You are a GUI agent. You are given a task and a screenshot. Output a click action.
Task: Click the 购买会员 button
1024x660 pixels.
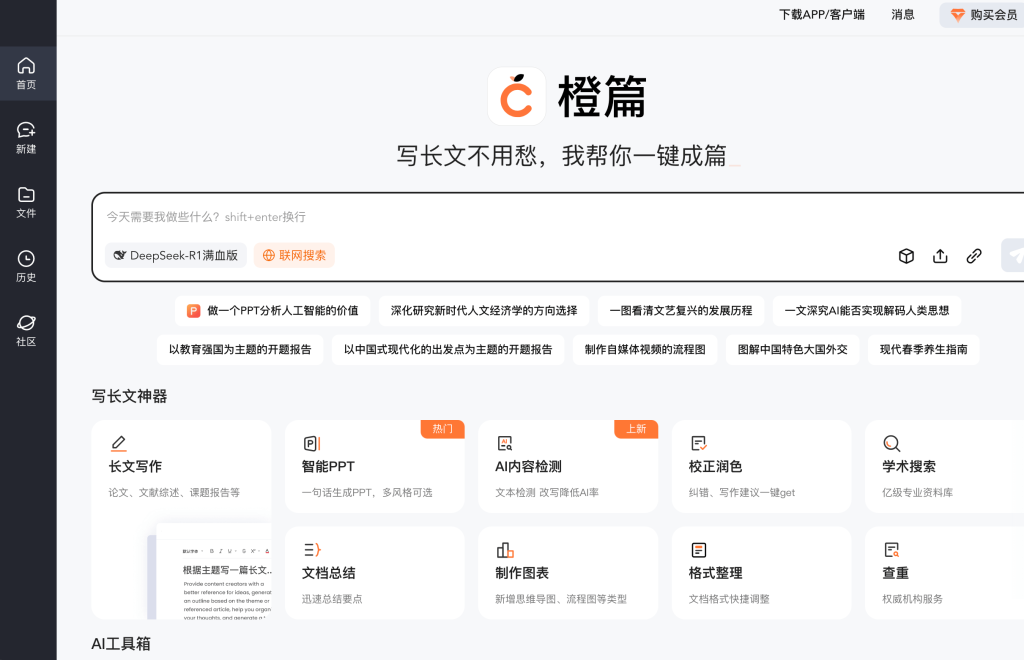pyautogui.click(x=982, y=15)
